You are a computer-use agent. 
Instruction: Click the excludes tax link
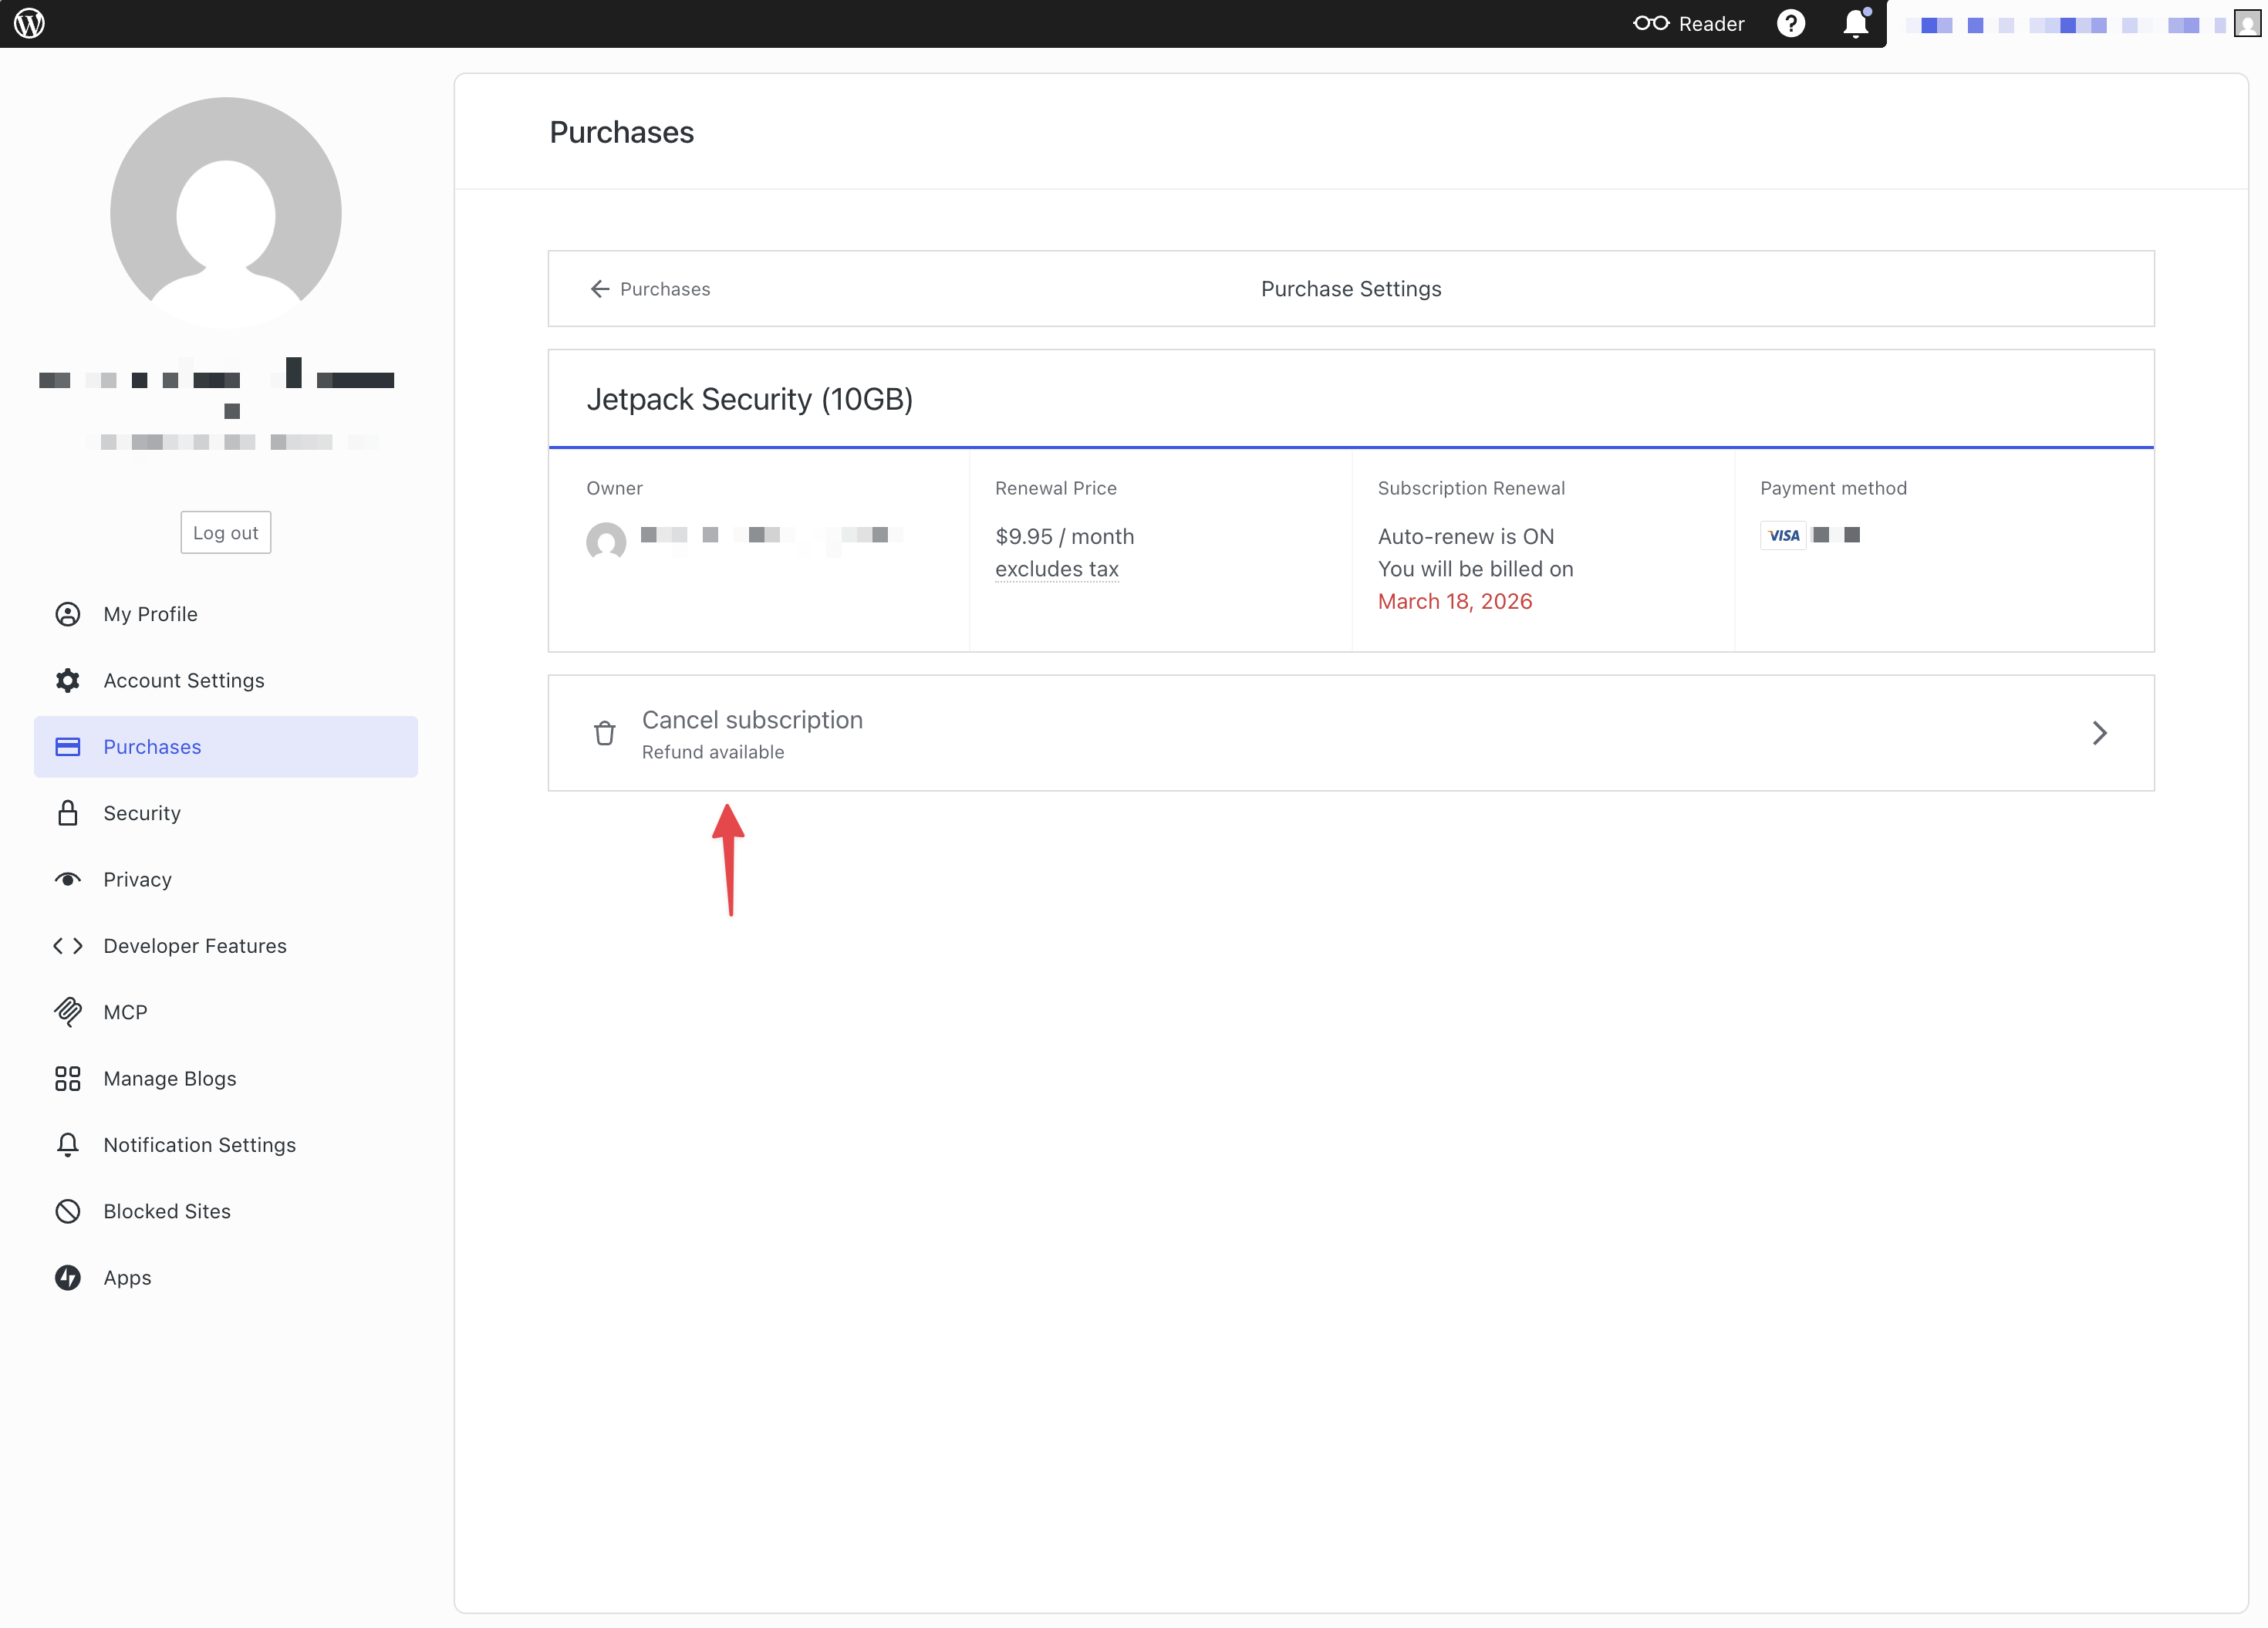[1056, 569]
